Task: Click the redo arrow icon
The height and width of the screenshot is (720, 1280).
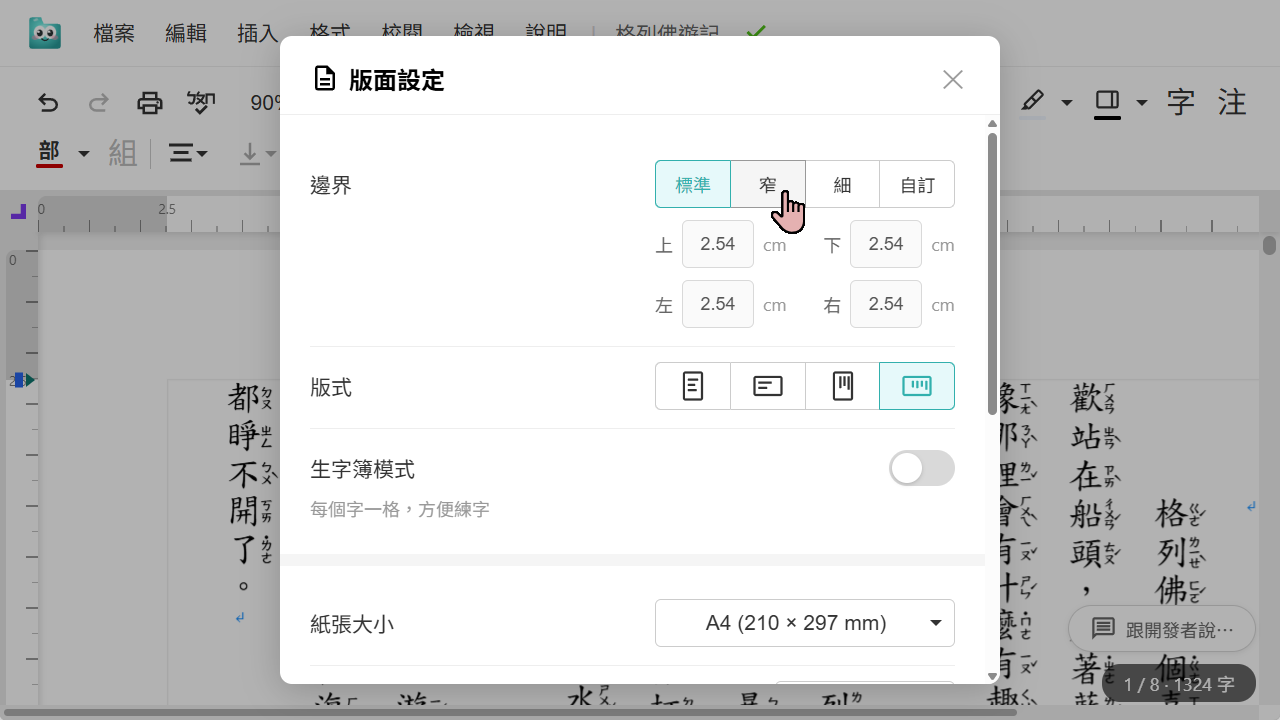Action: pyautogui.click(x=99, y=102)
